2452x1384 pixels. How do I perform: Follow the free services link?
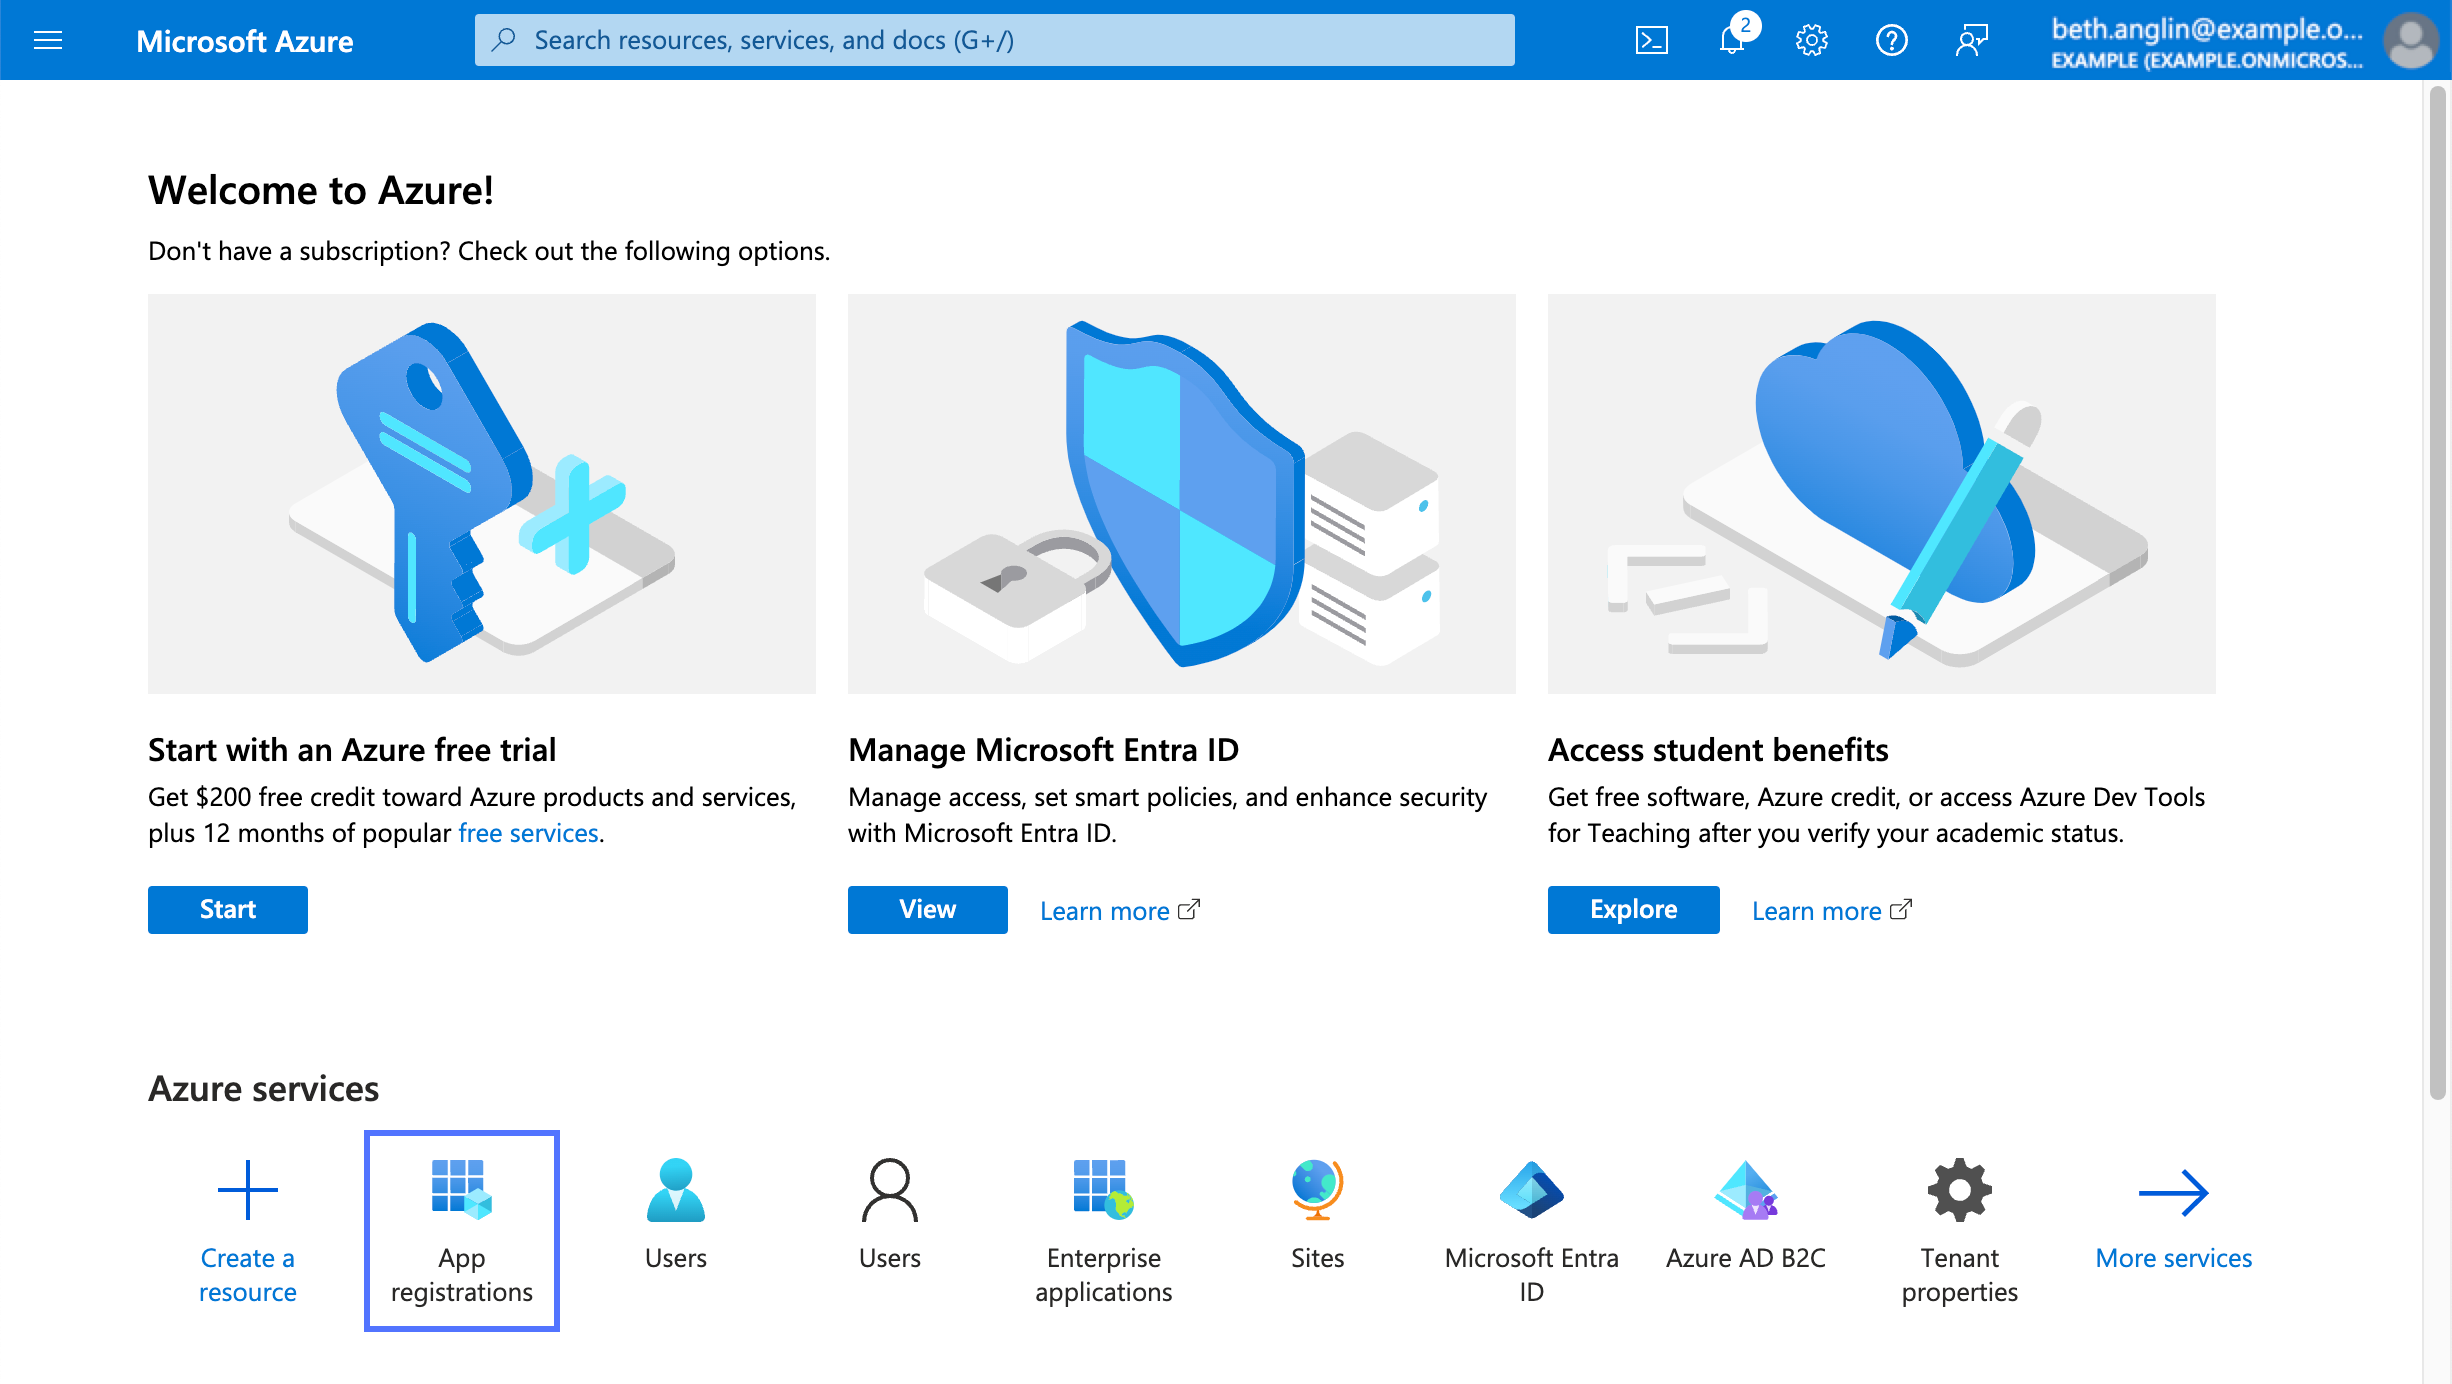[528, 833]
